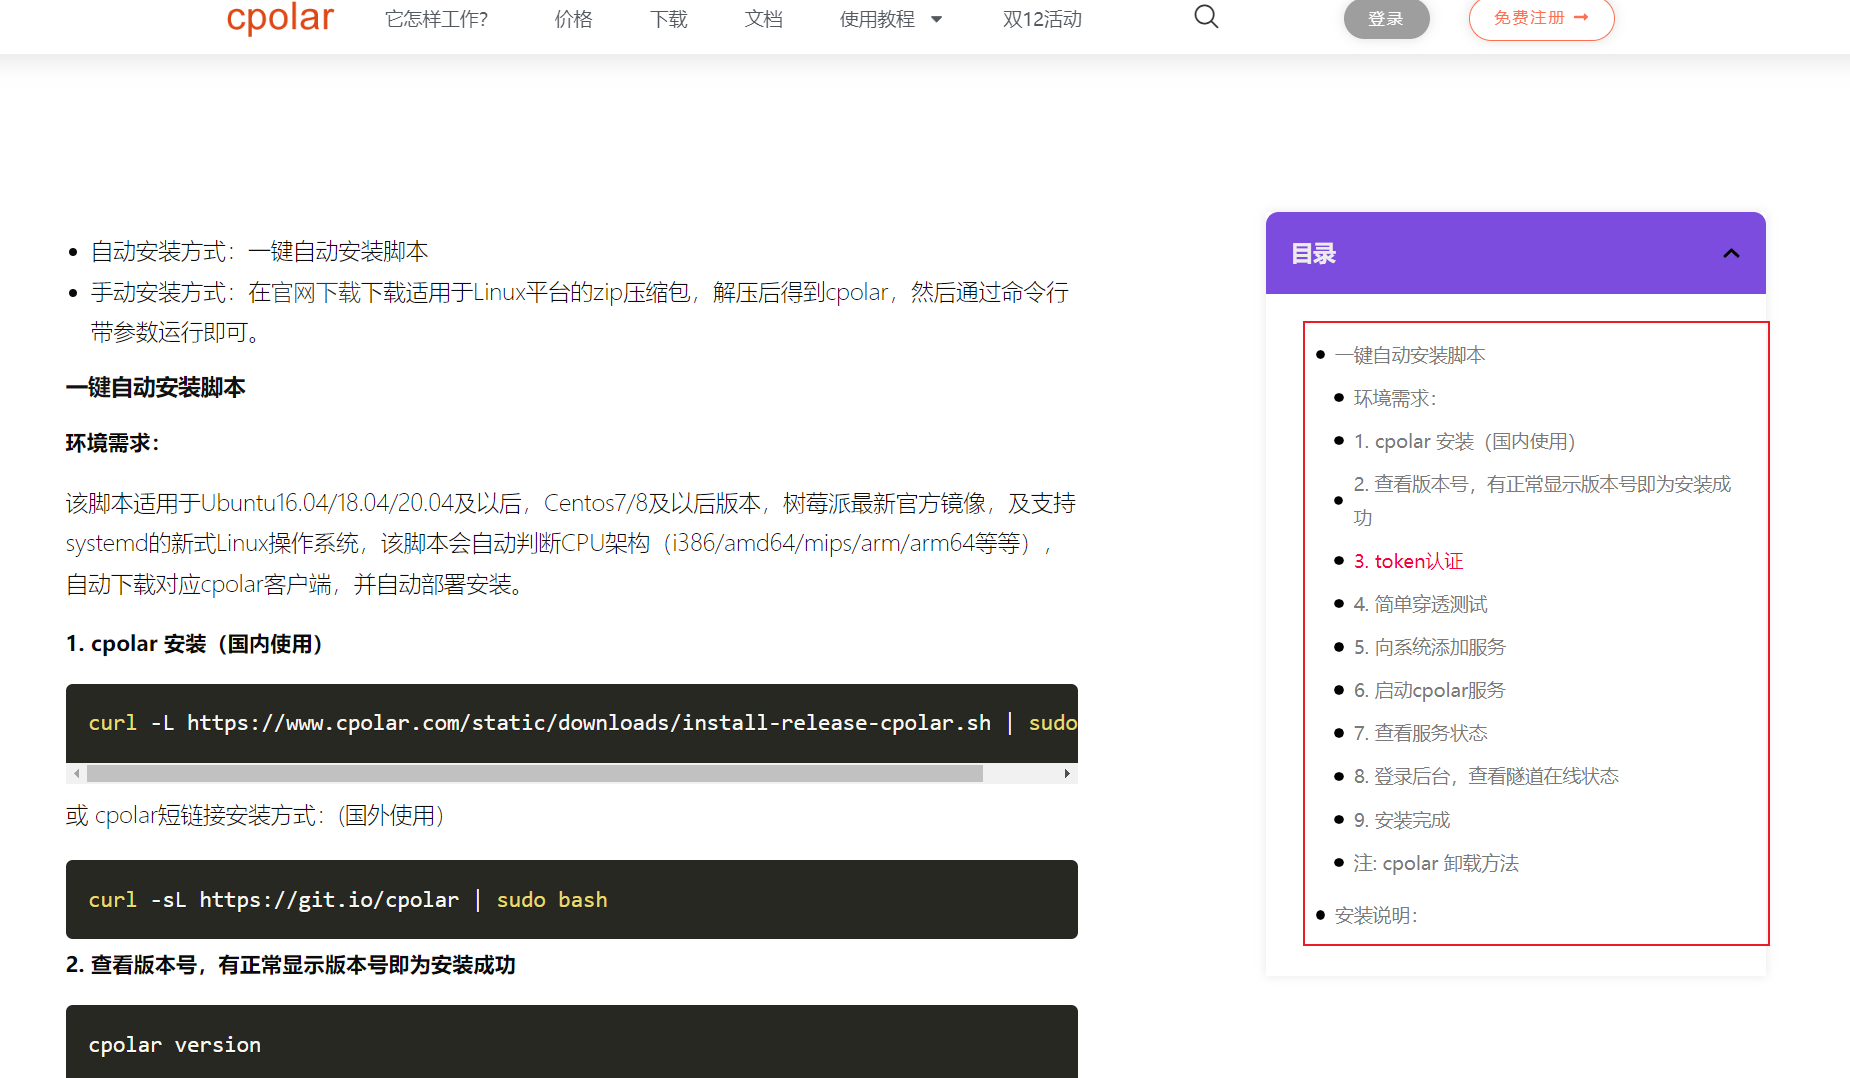Click the 'cpolar version' code line
This screenshot has height=1078, width=1850.
click(175, 1045)
